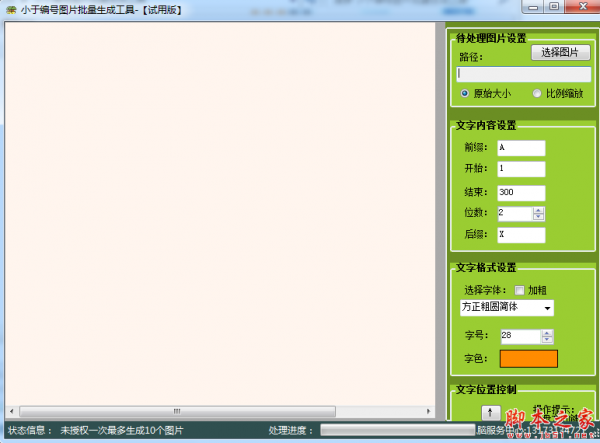Click the 处理进度 progress bar
The image size is (600, 443).
click(x=397, y=430)
